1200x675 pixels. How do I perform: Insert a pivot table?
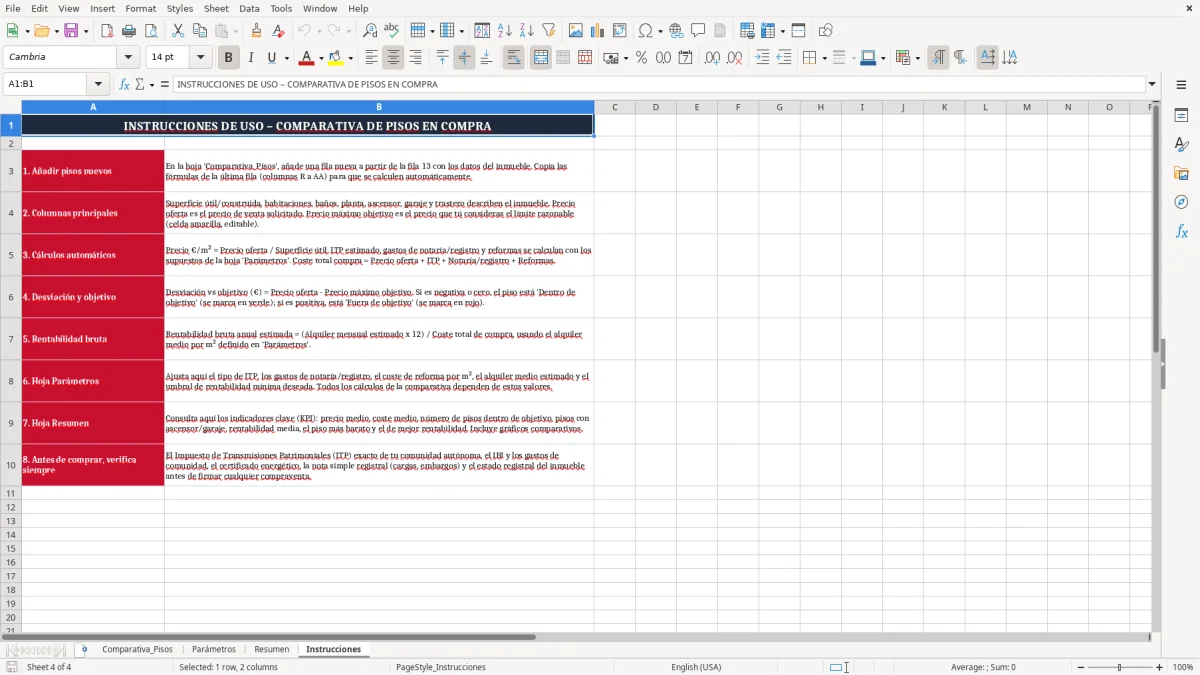click(x=620, y=31)
